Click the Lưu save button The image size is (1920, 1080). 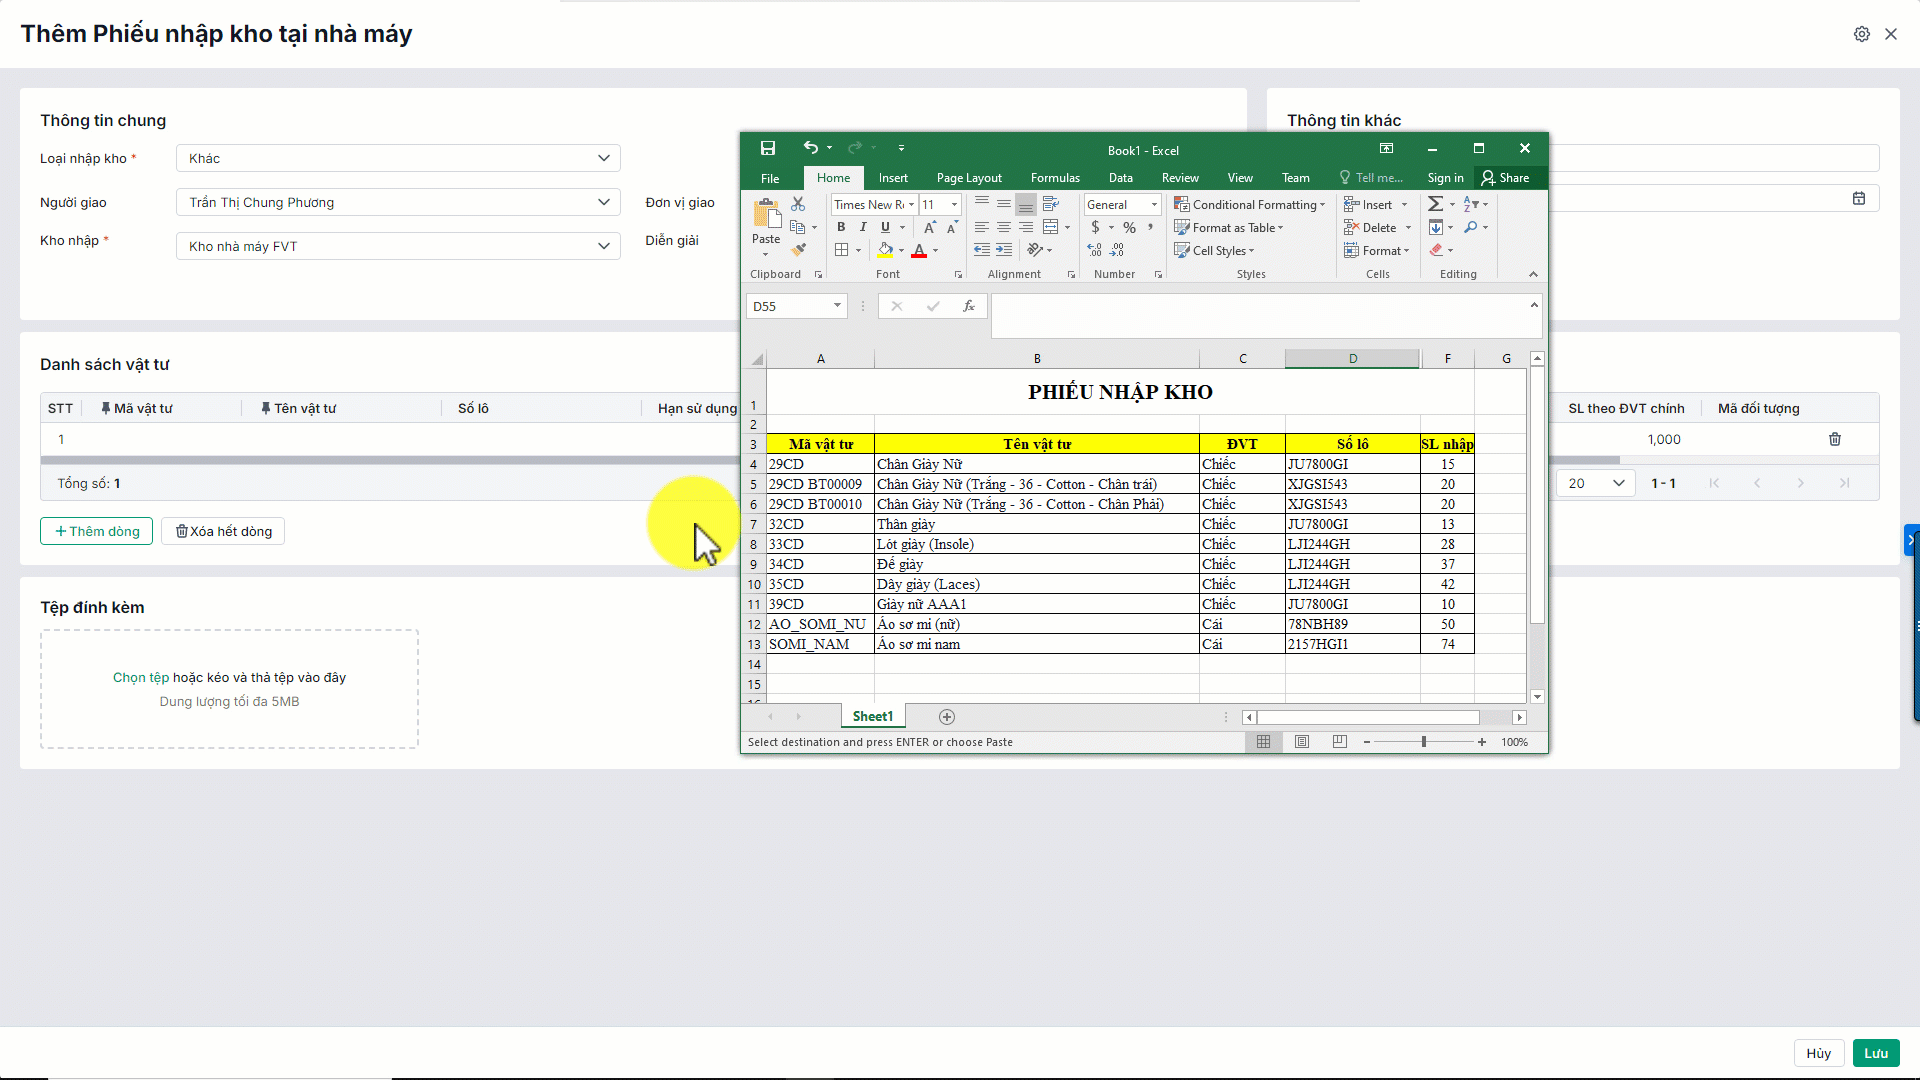1875,1053
